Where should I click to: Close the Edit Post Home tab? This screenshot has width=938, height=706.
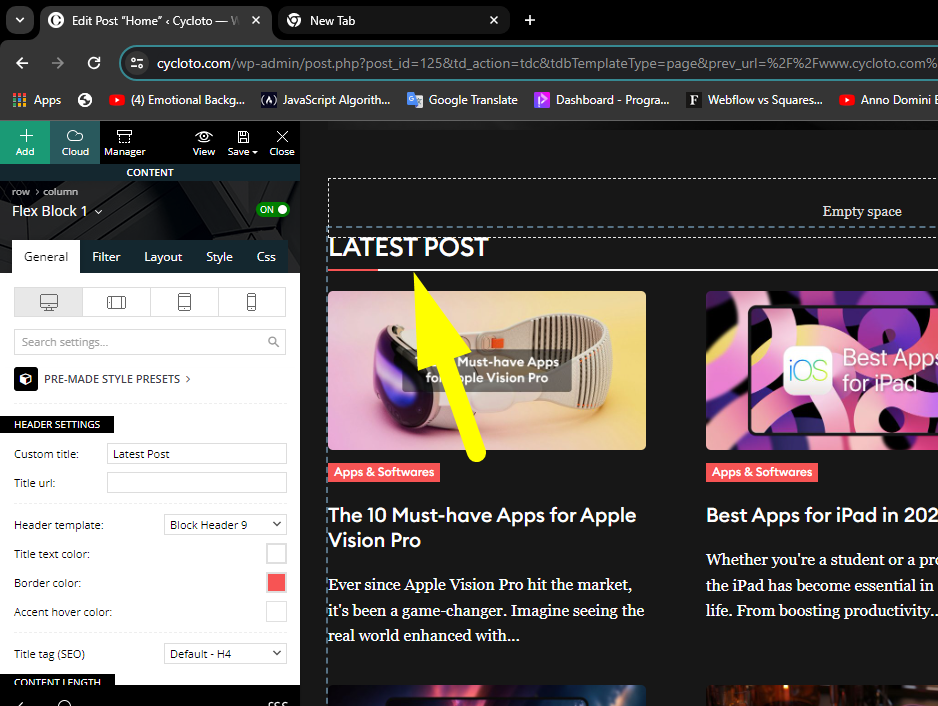tap(255, 20)
